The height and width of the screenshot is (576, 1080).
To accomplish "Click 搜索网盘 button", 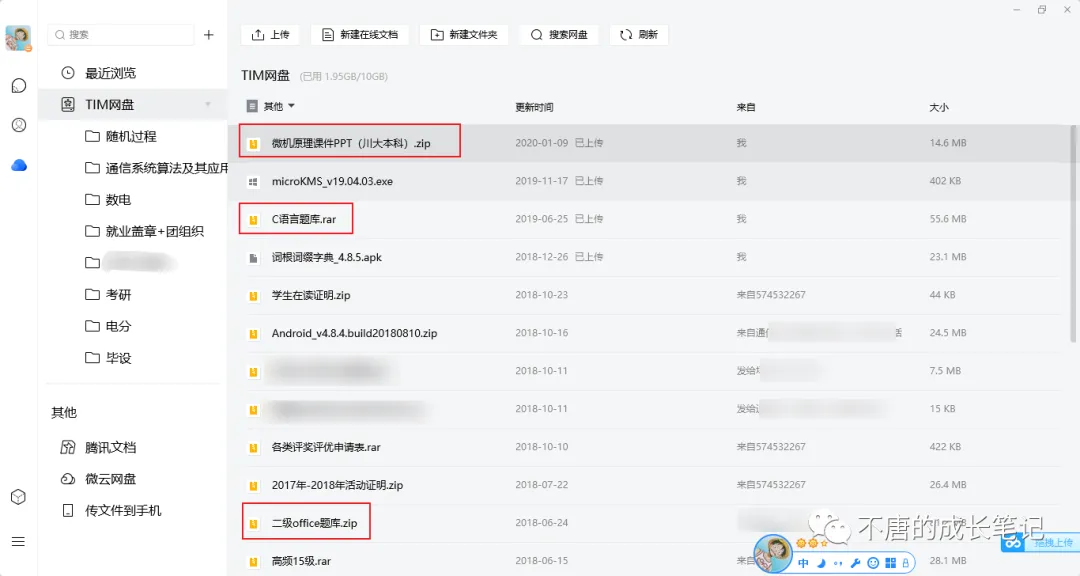I will (x=559, y=34).
